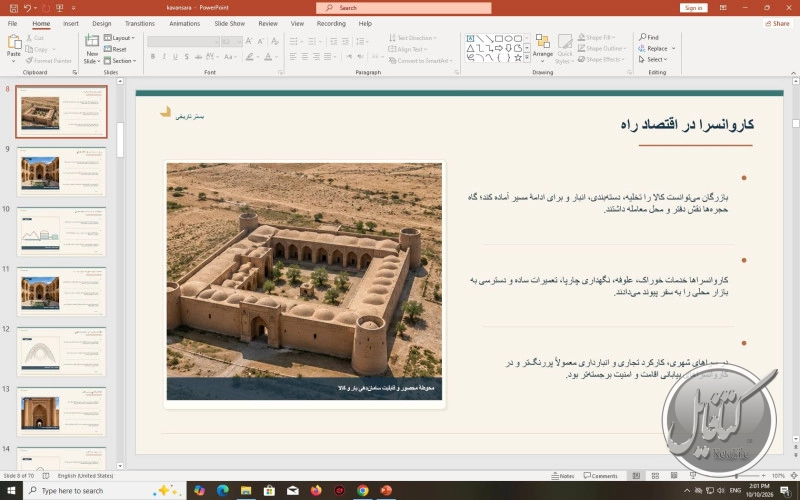Open the Slide Show tab
Image resolution: width=800 pixels, height=500 pixels.
point(230,23)
